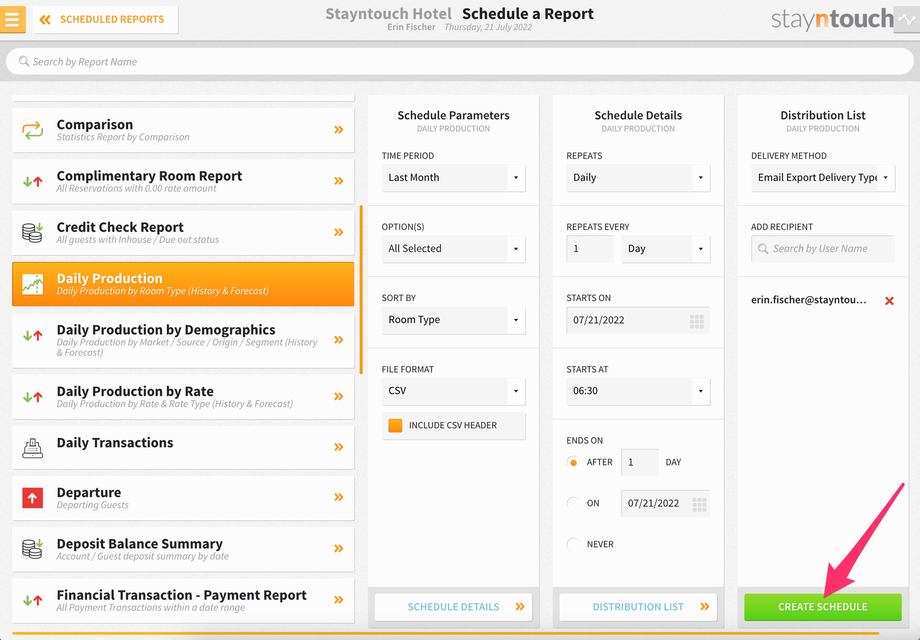
Task: Click the red Departure arrow icon
Action: click(32, 498)
